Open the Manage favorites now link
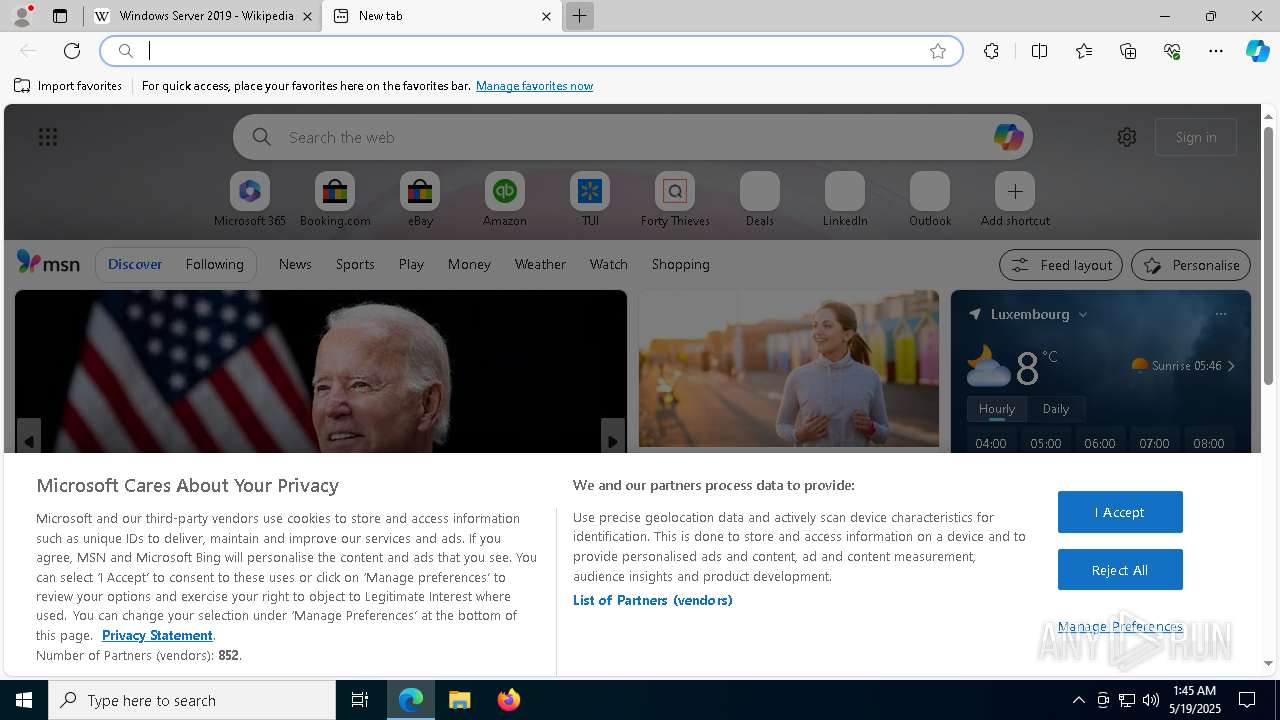The image size is (1280, 720). tap(534, 86)
